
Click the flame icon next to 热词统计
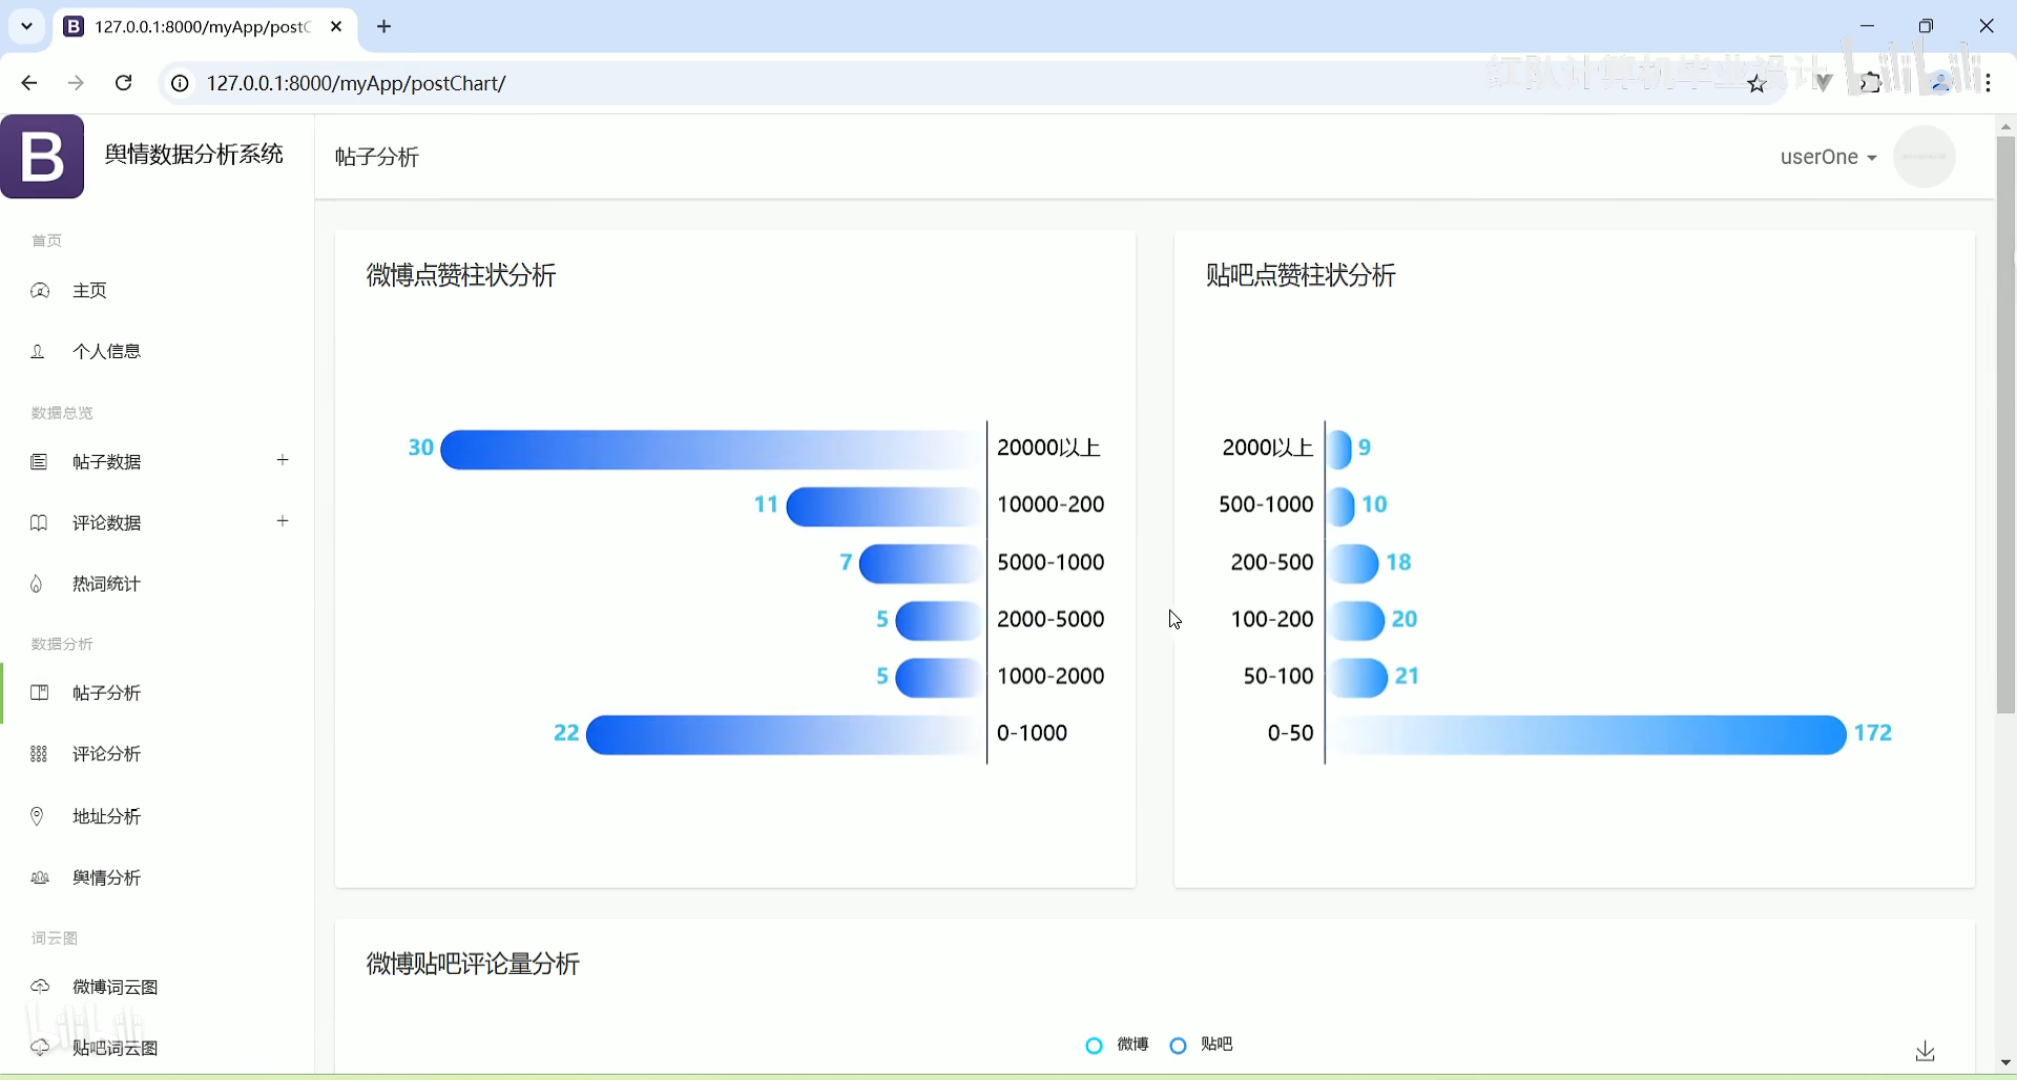(37, 584)
